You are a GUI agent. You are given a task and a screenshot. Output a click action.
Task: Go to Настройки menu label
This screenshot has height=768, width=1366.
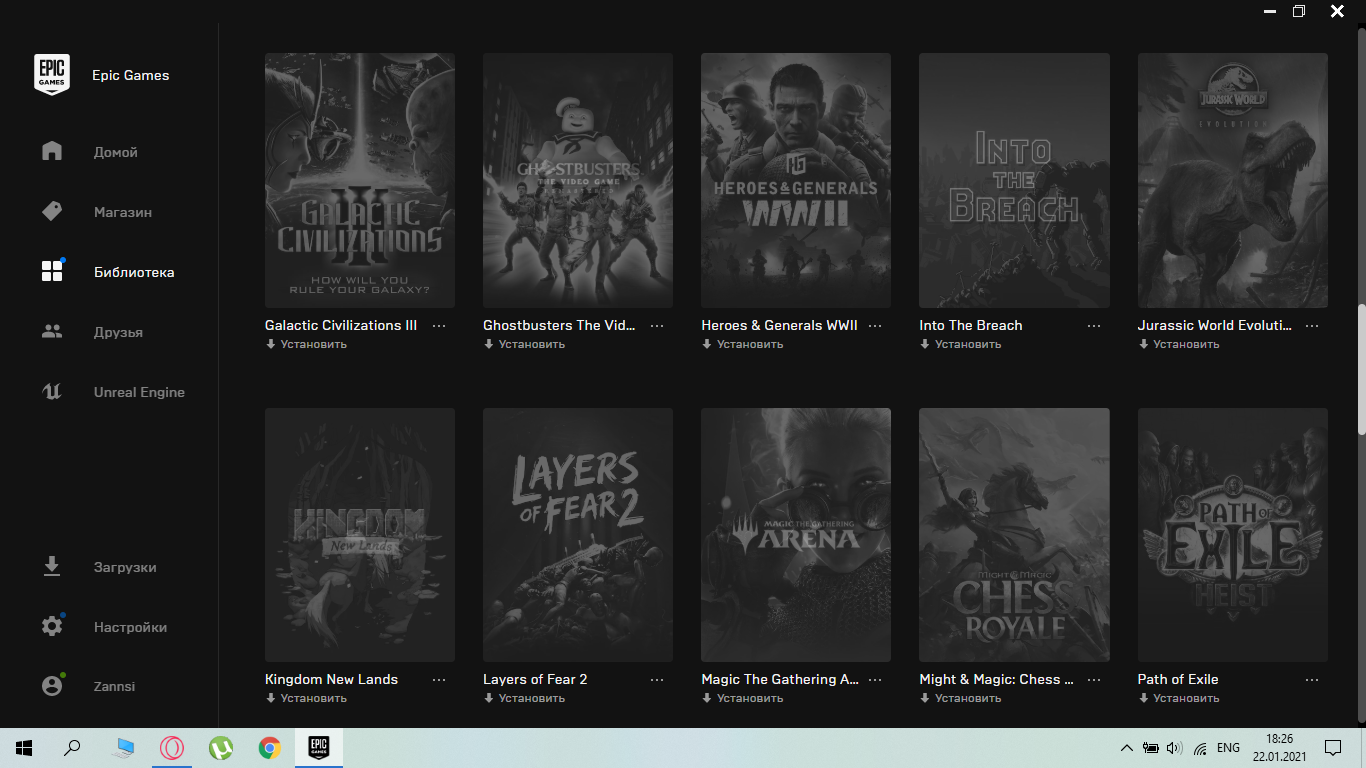130,627
